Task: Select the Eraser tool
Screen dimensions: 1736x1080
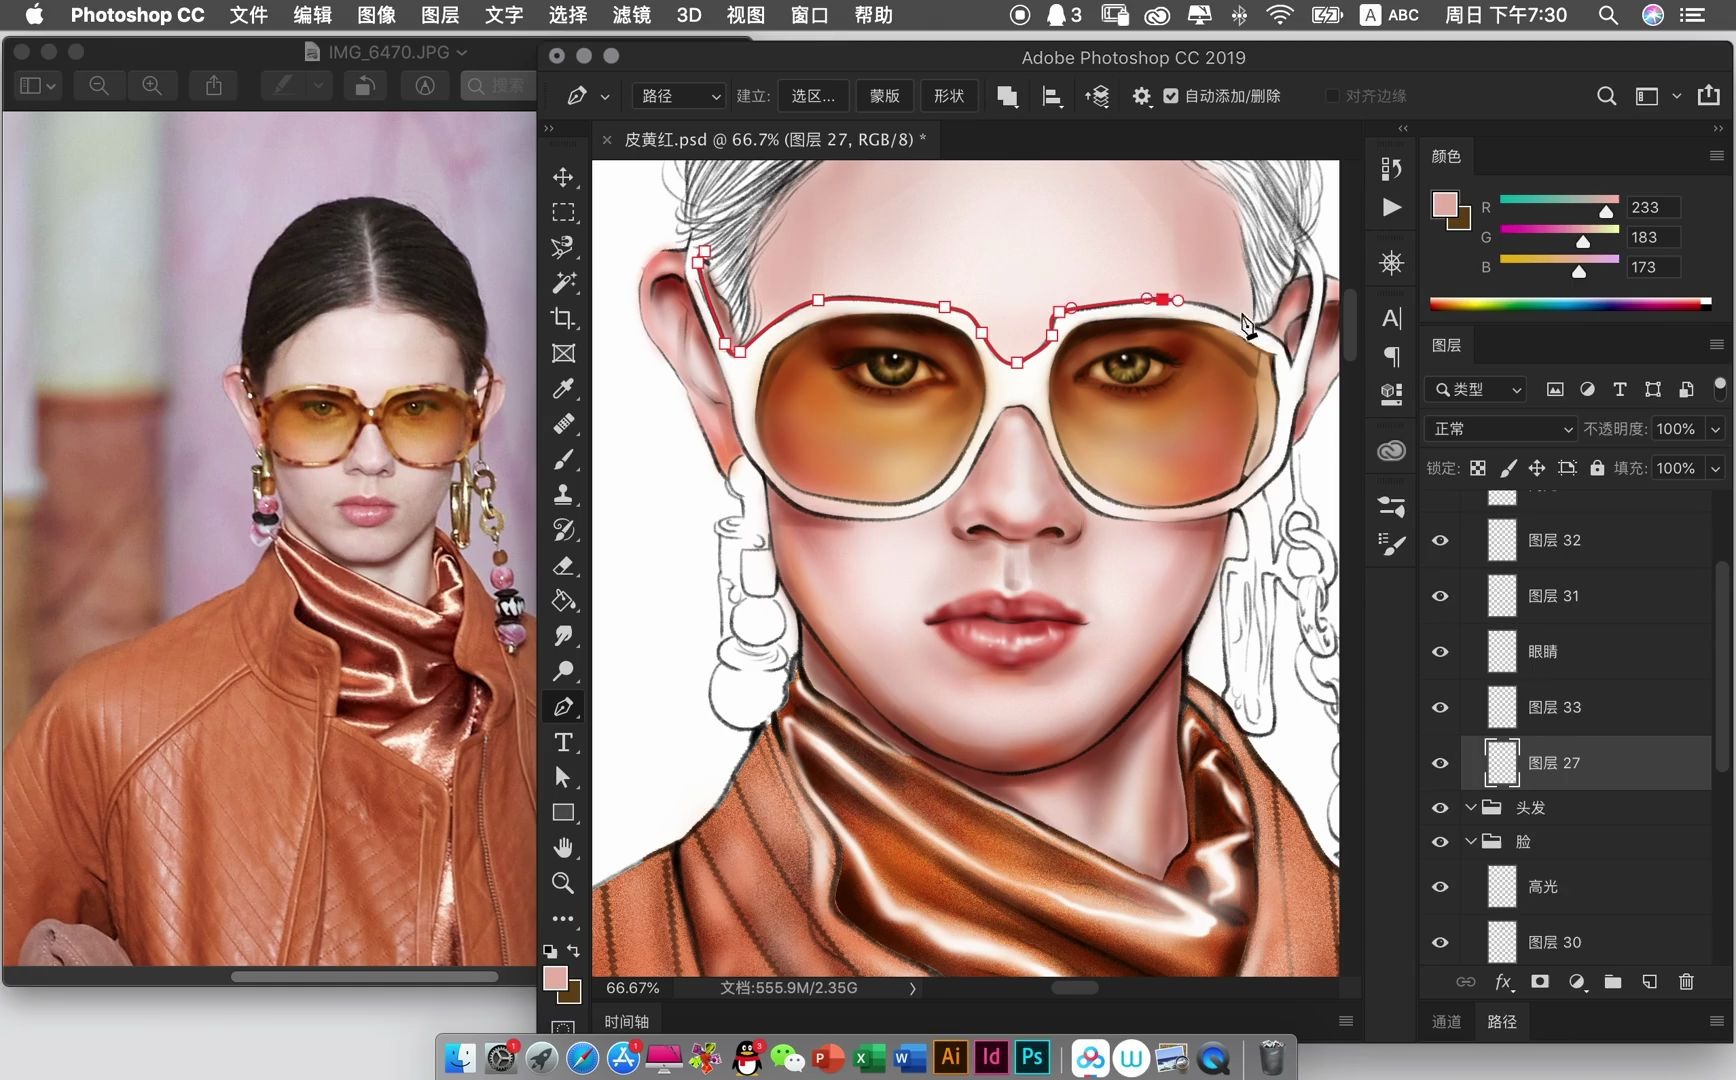Action: point(563,566)
